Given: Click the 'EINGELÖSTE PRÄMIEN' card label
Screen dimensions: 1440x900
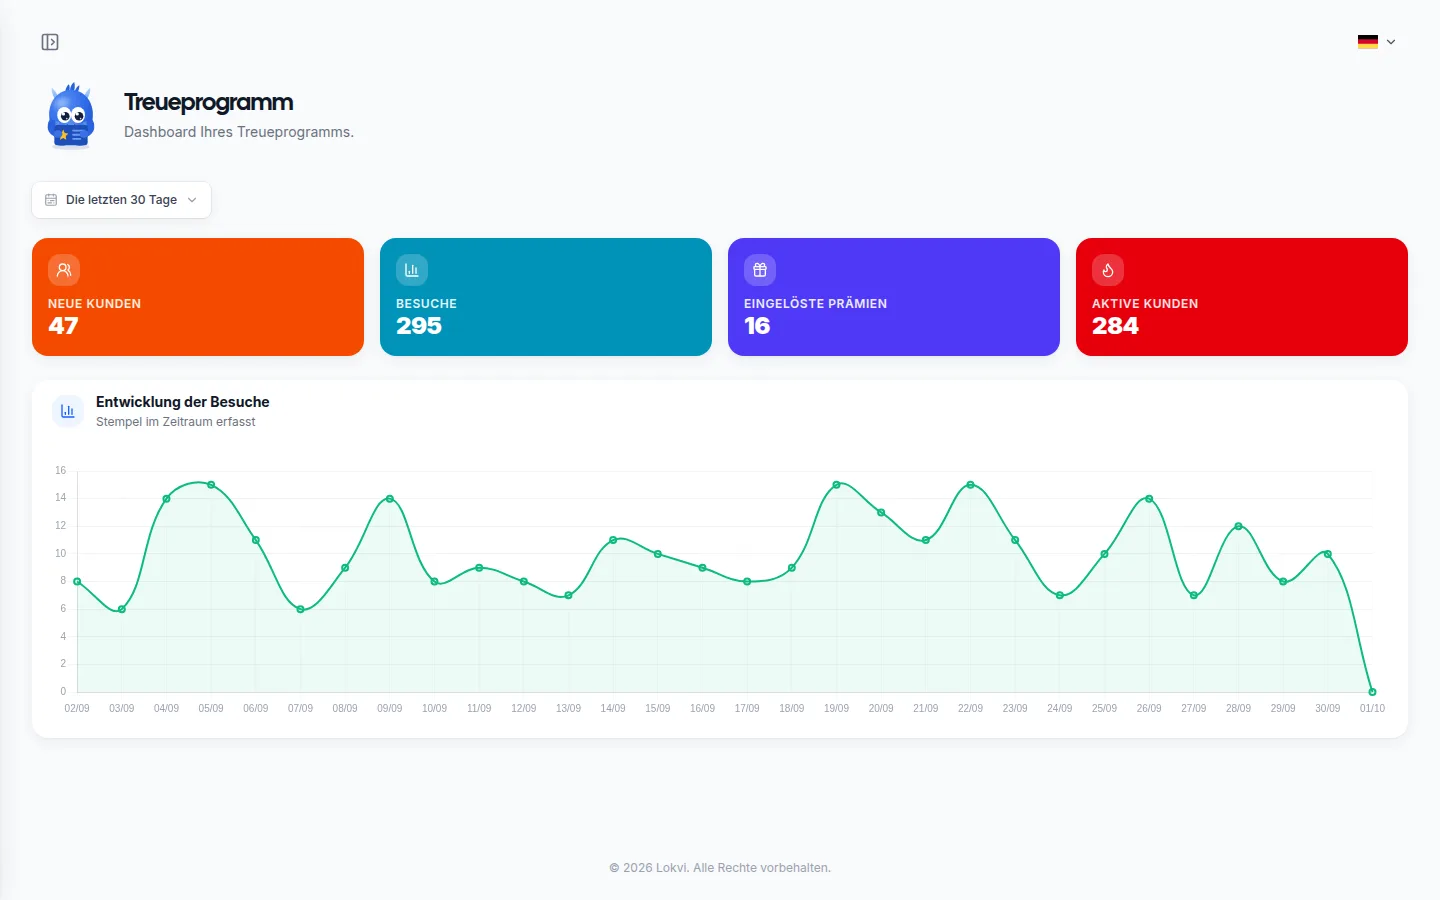Looking at the screenshot, I should click(815, 304).
